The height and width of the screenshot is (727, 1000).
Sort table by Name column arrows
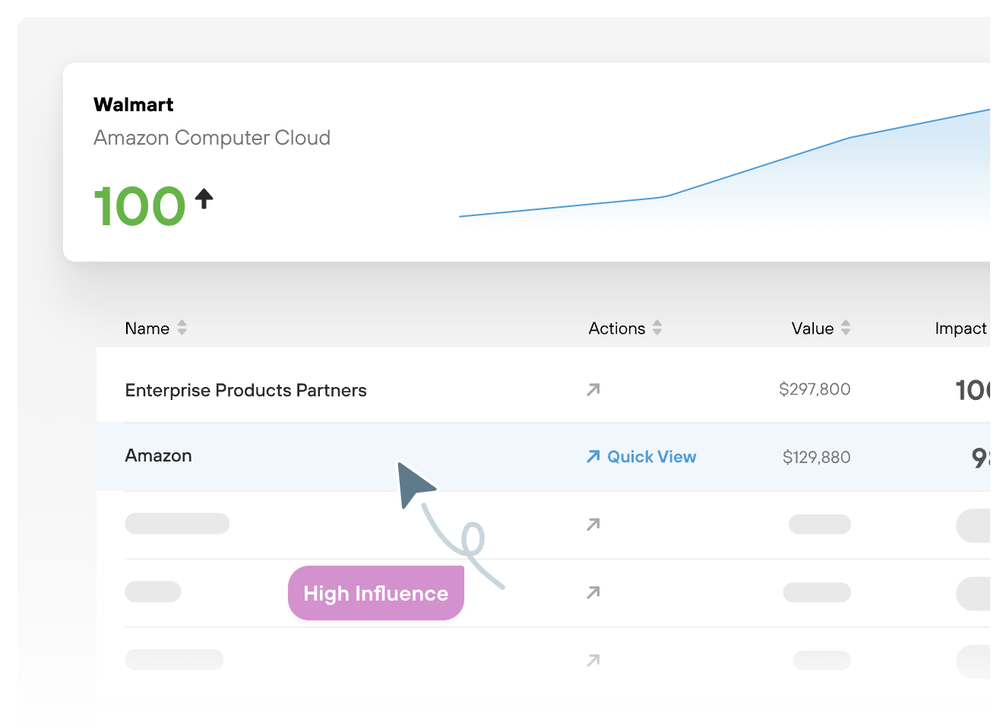click(x=182, y=328)
